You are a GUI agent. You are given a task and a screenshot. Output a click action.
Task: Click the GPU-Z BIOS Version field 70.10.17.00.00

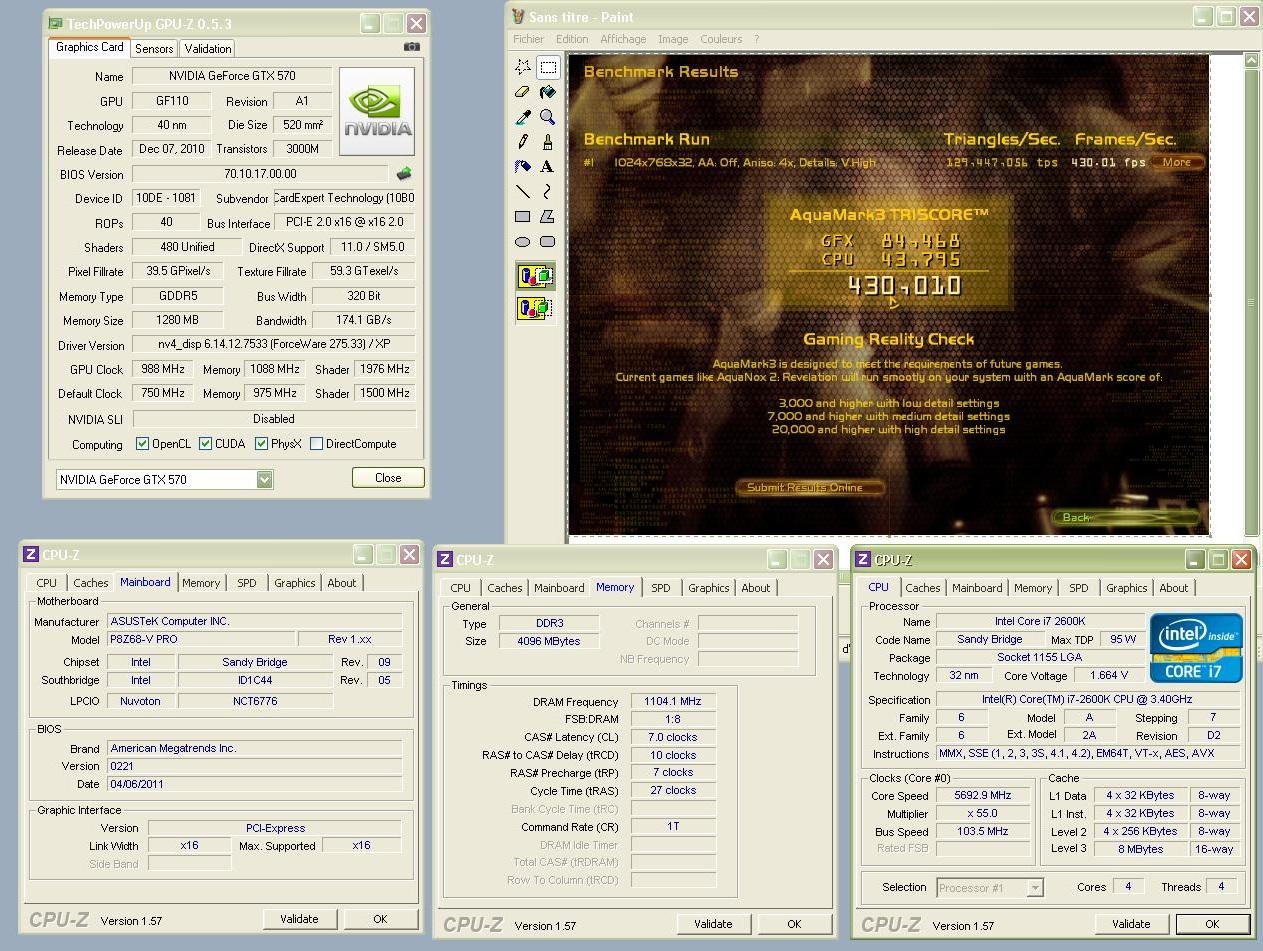(260, 174)
